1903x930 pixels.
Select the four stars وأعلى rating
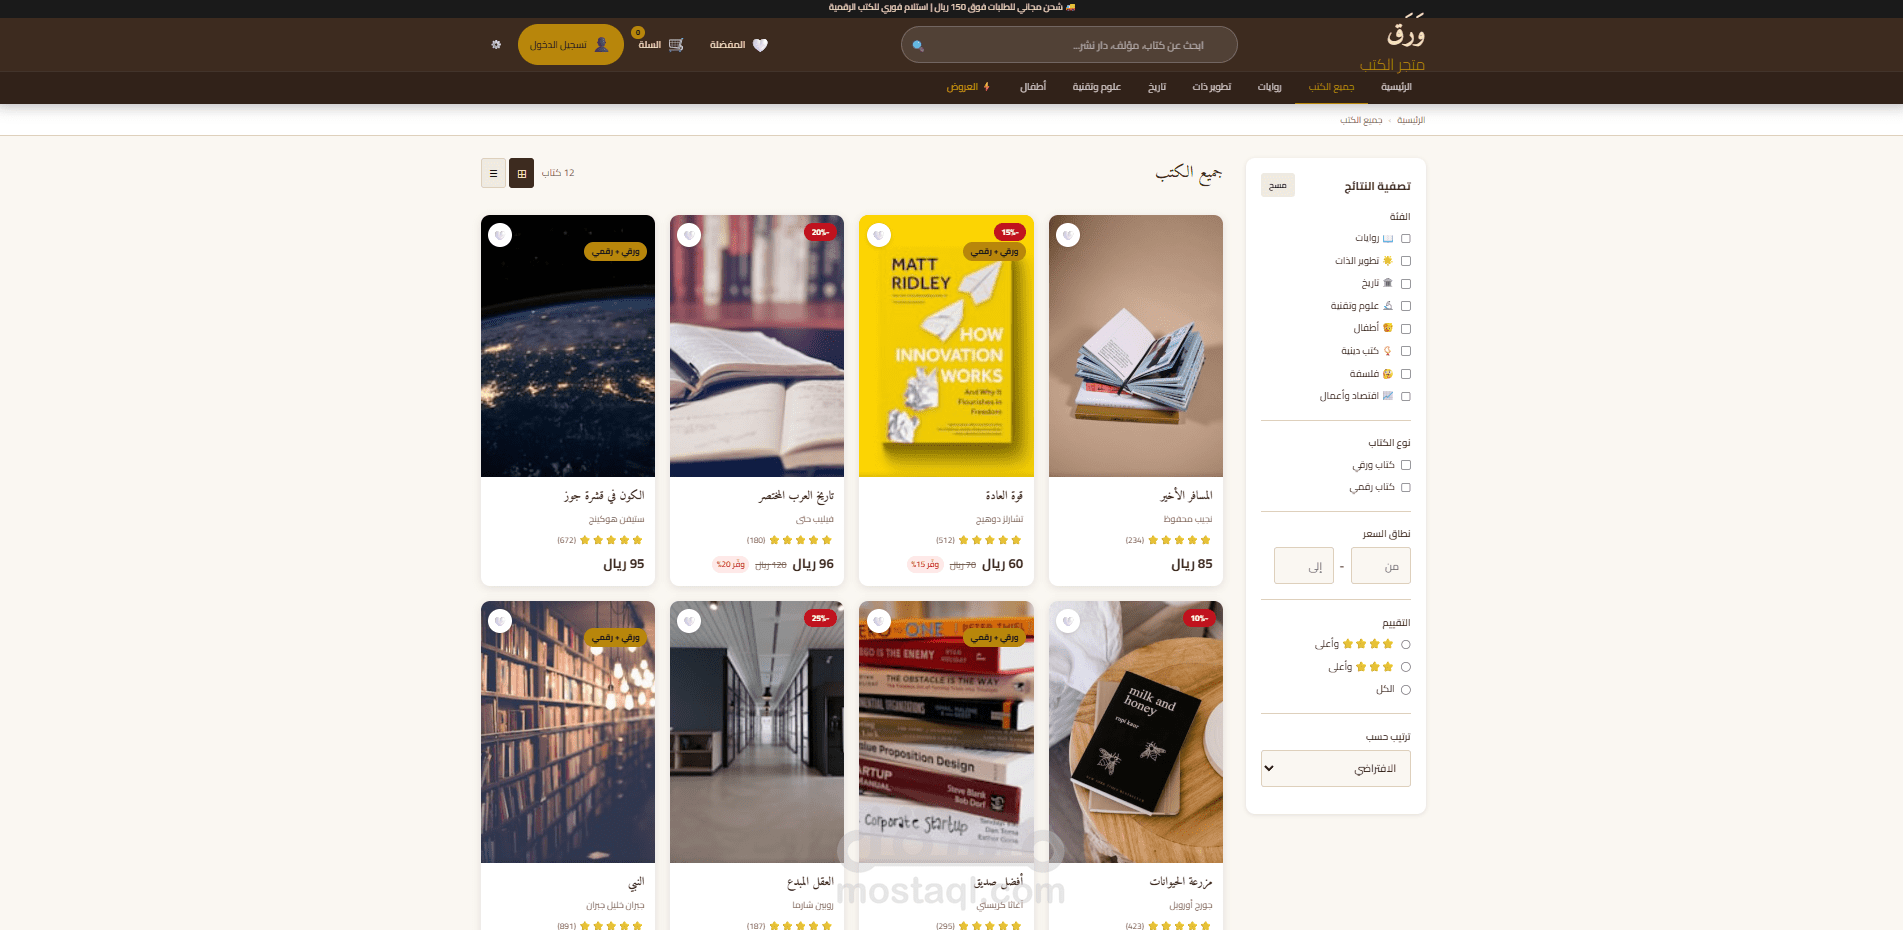tap(1406, 644)
